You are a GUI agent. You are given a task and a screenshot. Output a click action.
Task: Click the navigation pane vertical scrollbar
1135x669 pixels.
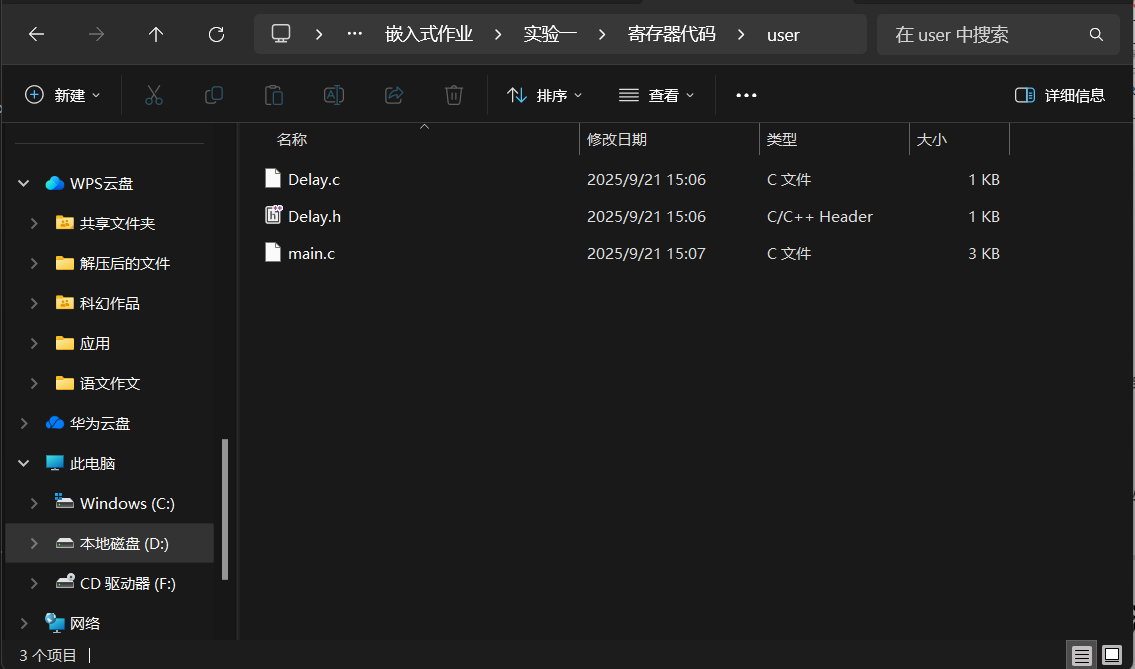(x=225, y=509)
